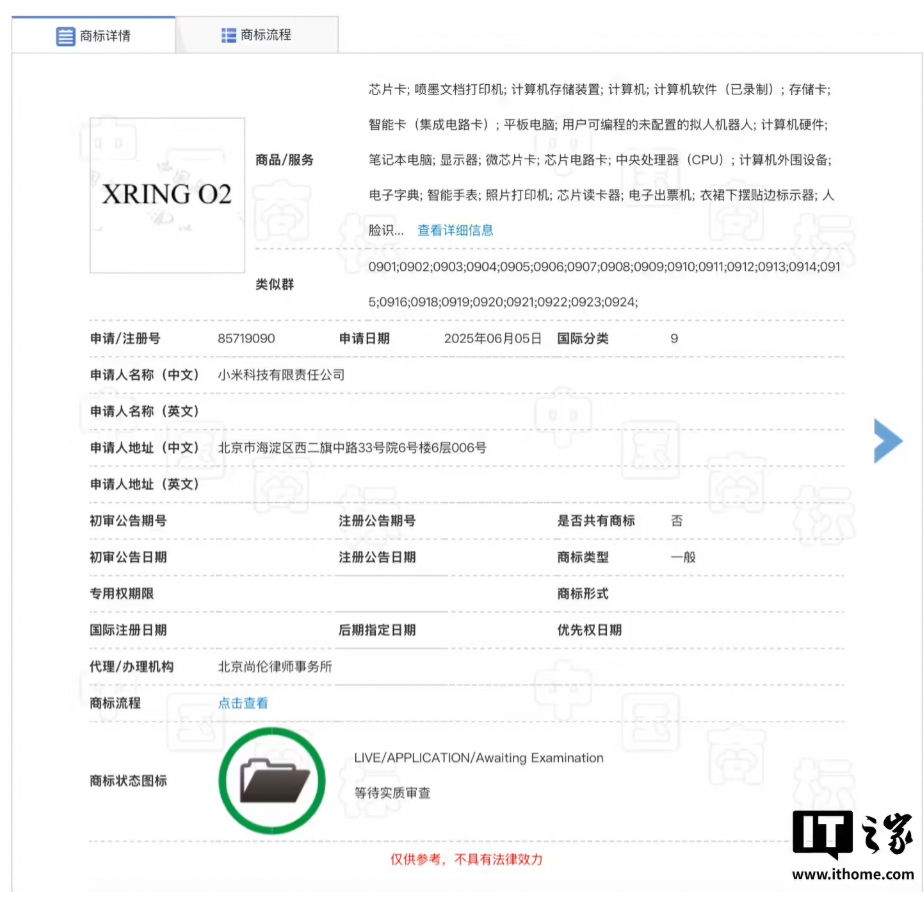Open the 点击查看 trademark process link

point(243,703)
